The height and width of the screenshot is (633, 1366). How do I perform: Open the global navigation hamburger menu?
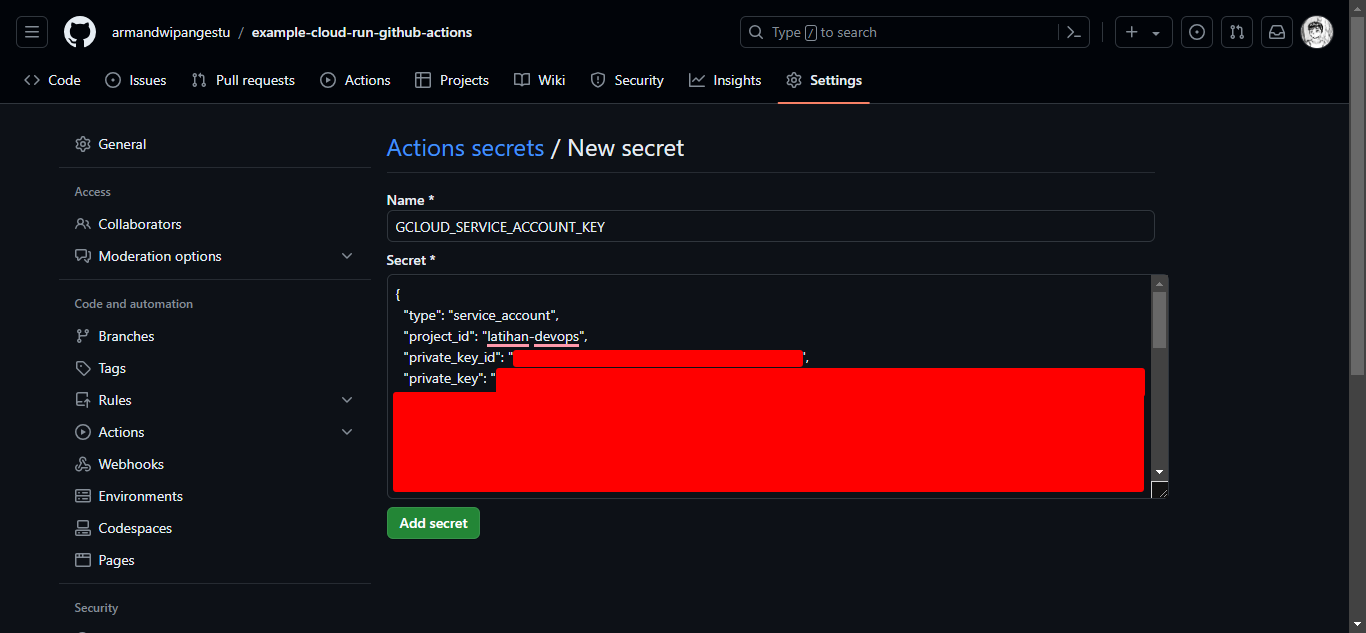[31, 31]
